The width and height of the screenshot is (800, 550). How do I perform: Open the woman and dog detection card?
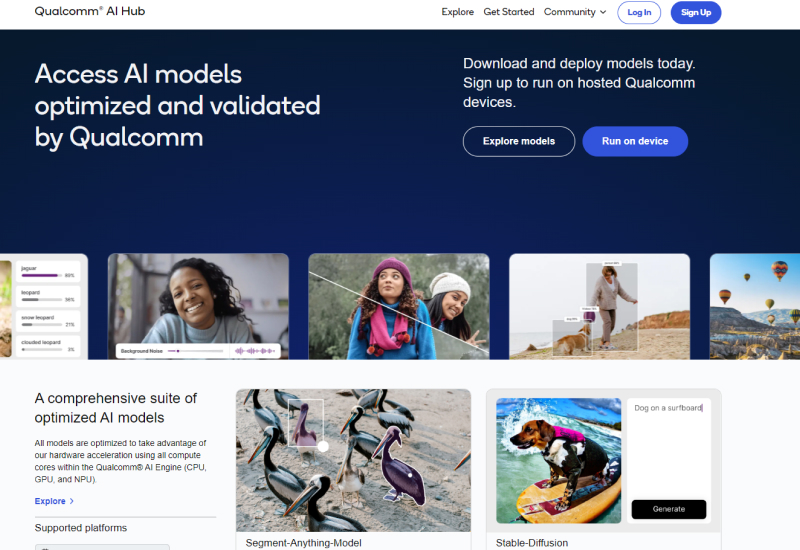599,306
